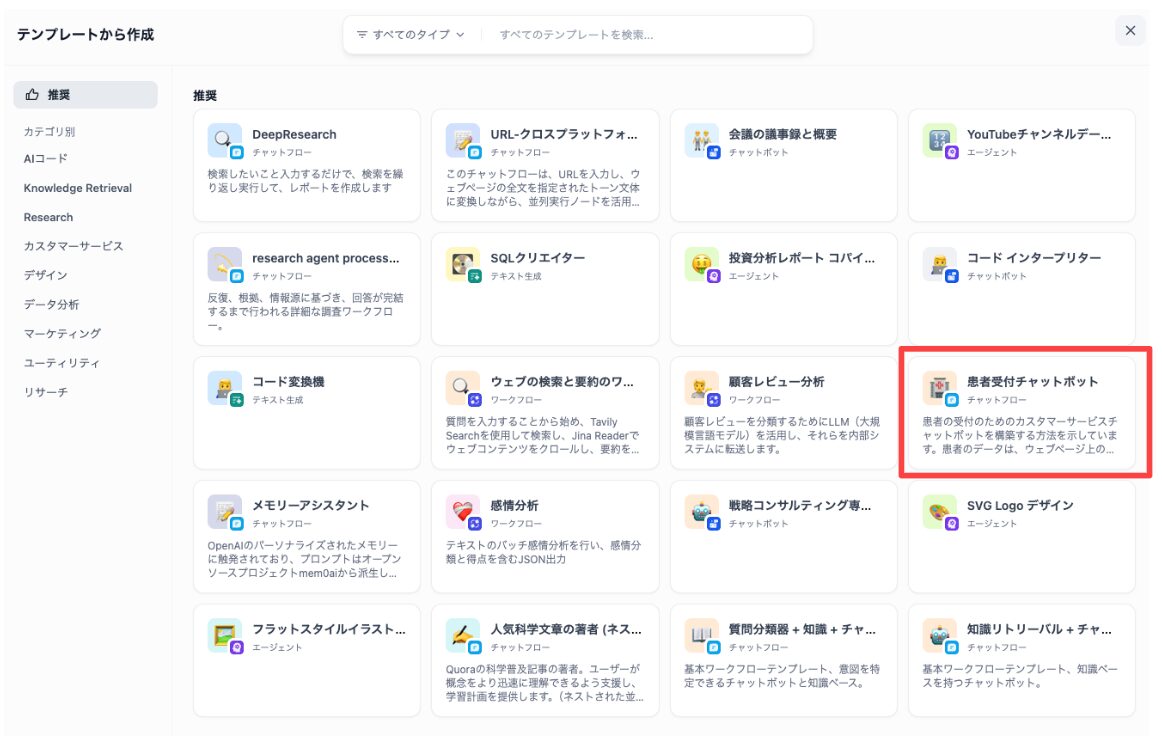Close the template creation dialog

(1130, 31)
